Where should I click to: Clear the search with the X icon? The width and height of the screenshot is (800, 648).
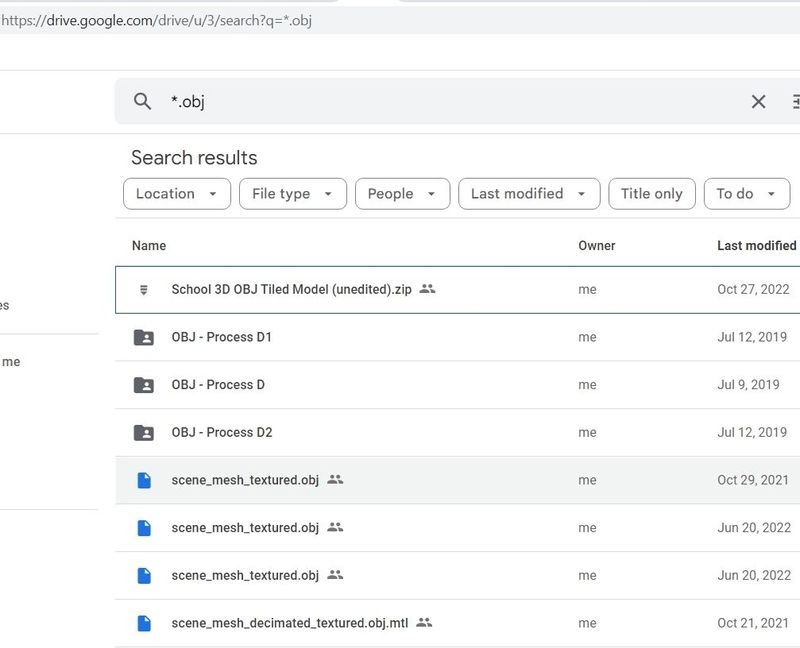758,101
